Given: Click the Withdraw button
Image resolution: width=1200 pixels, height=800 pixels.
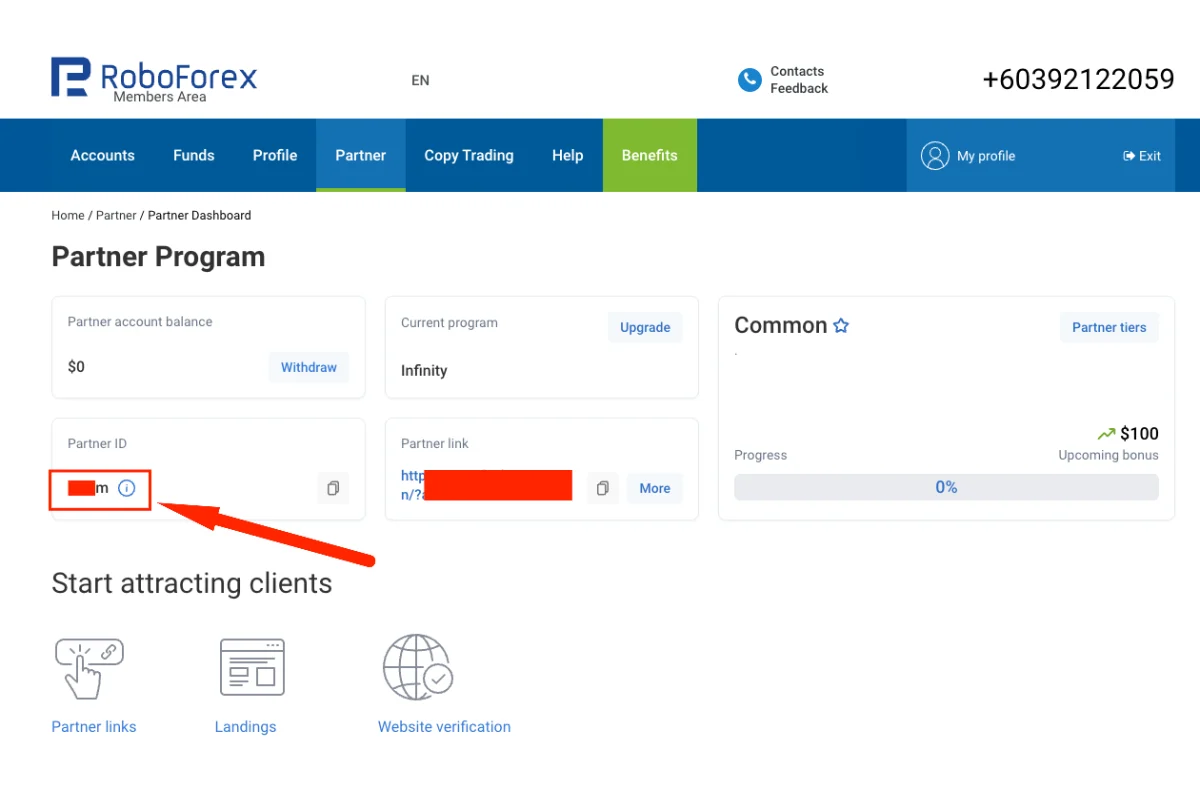Looking at the screenshot, I should [309, 367].
